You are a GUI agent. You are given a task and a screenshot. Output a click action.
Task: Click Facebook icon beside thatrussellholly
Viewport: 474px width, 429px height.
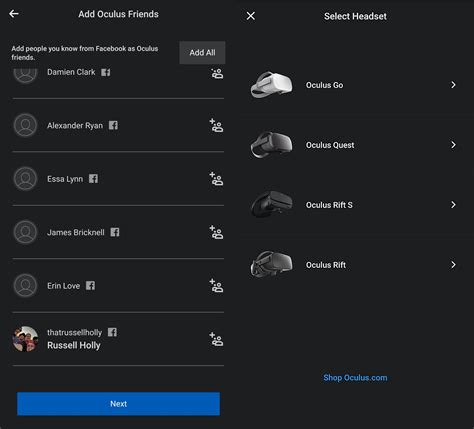(112, 332)
